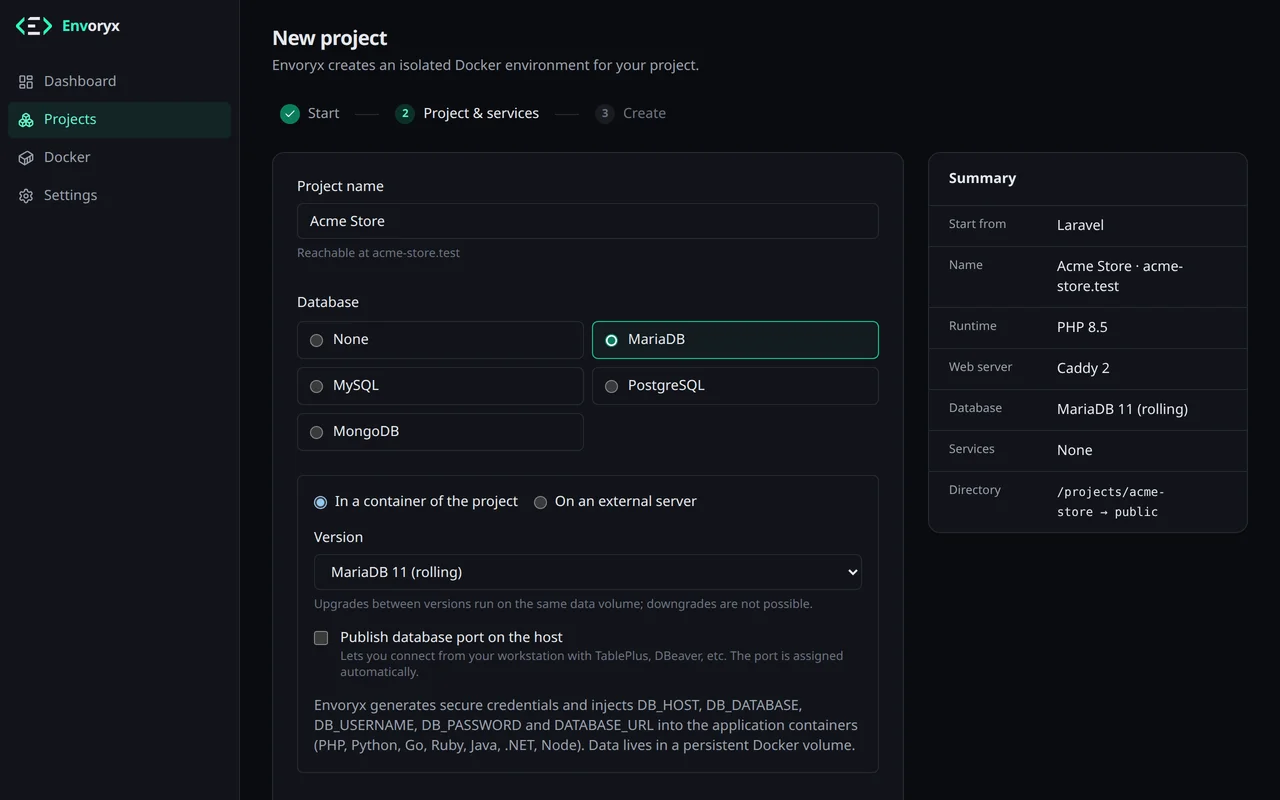Go to the Projects menu item

coord(119,119)
